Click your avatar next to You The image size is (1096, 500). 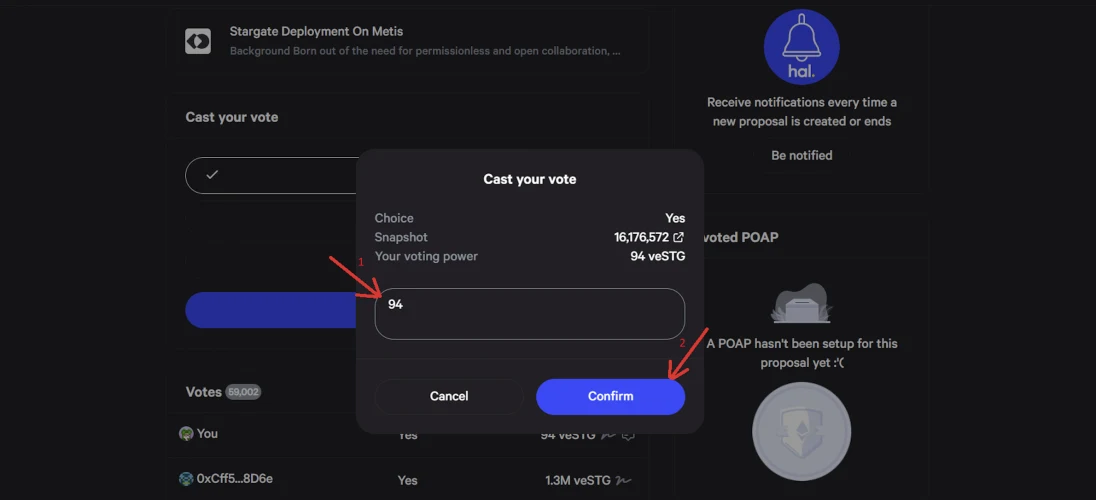[186, 434]
